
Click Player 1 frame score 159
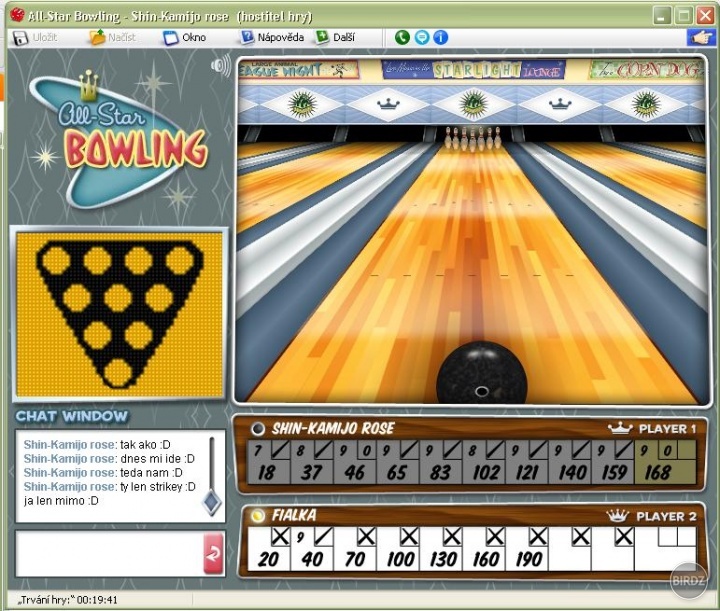pyautogui.click(x=614, y=472)
